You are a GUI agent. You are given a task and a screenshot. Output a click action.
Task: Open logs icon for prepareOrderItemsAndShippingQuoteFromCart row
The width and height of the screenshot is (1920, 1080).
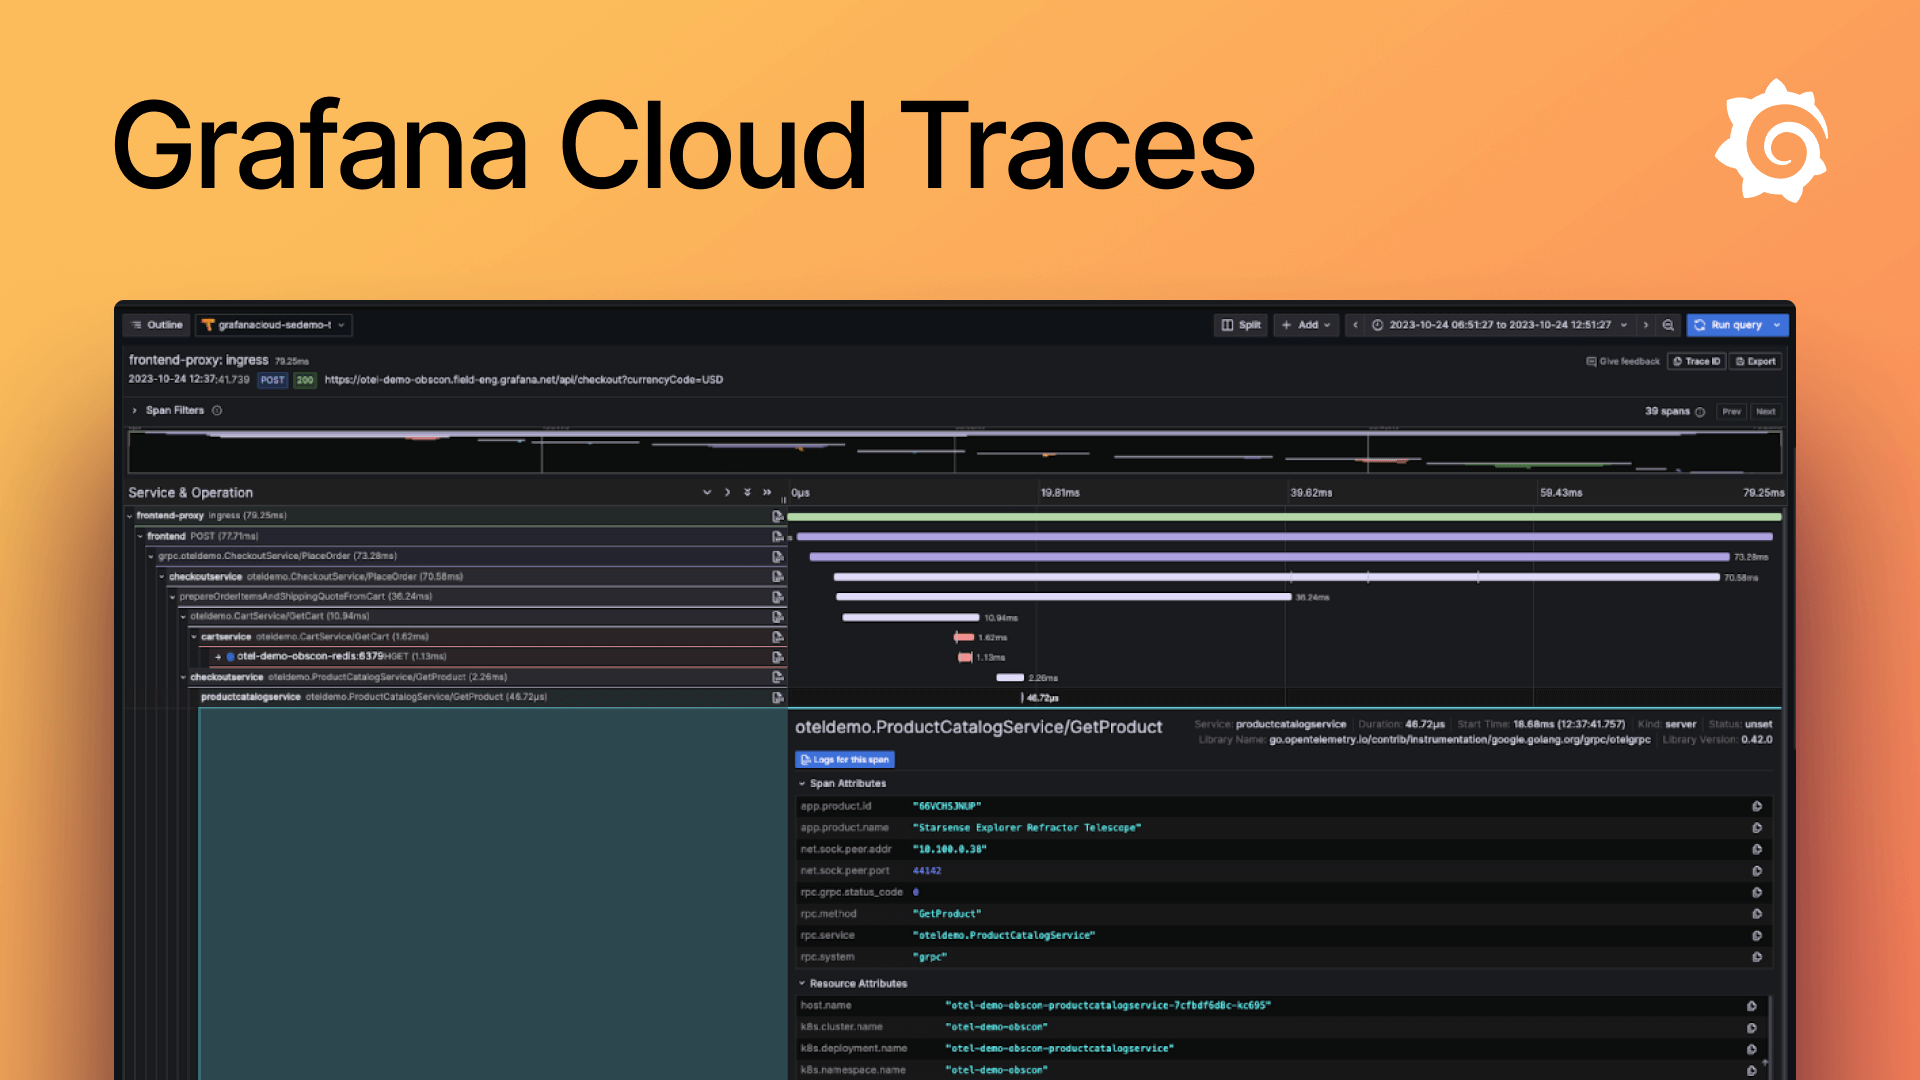coord(777,596)
